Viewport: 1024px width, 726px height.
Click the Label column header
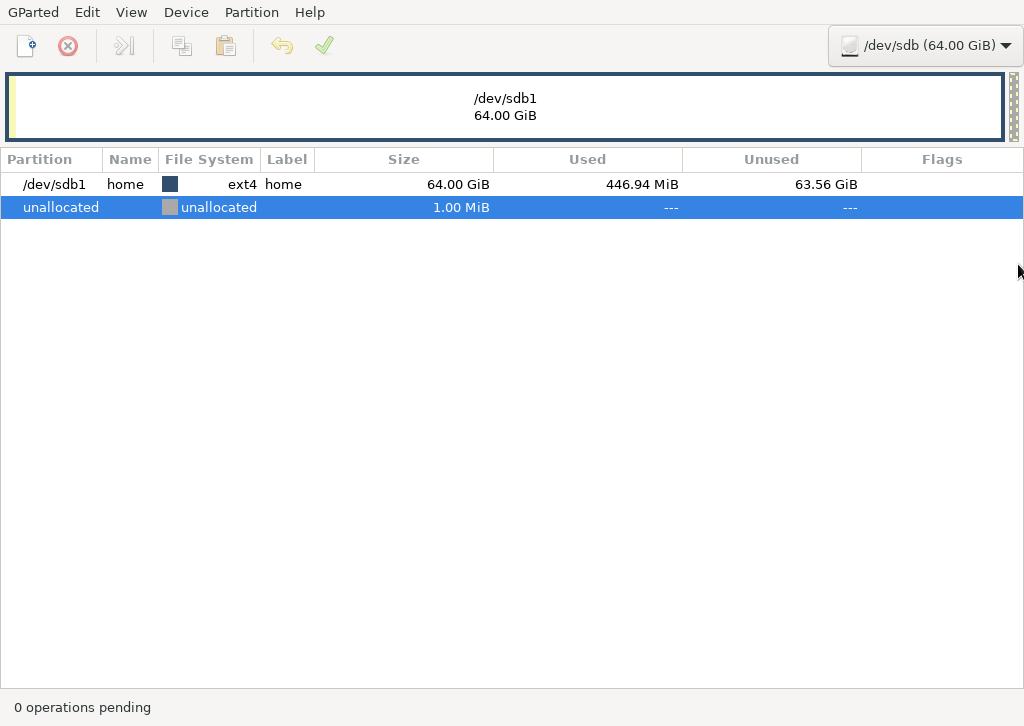click(x=287, y=160)
